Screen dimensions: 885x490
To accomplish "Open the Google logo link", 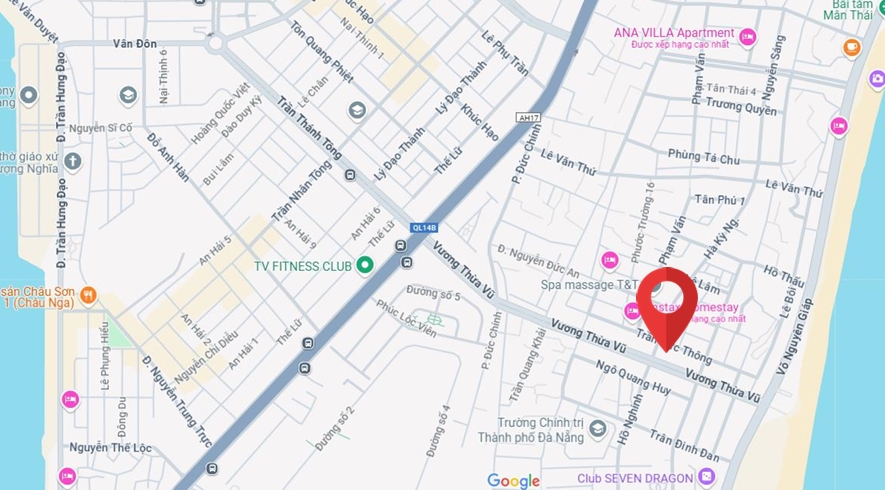I will [514, 480].
